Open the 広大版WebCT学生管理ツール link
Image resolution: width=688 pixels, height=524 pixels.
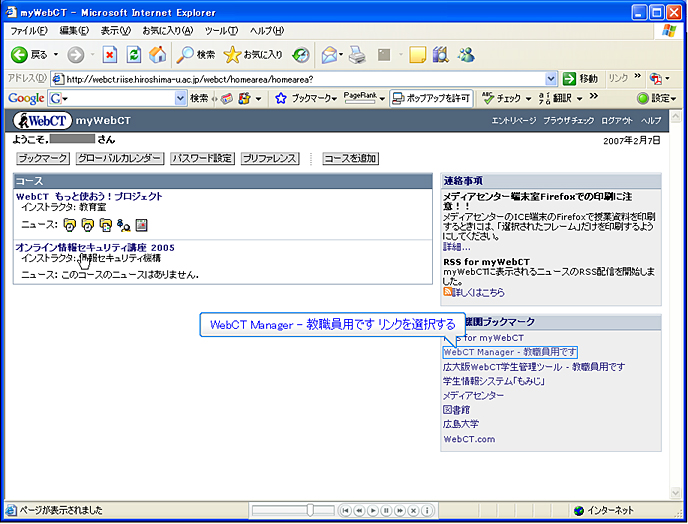click(534, 367)
